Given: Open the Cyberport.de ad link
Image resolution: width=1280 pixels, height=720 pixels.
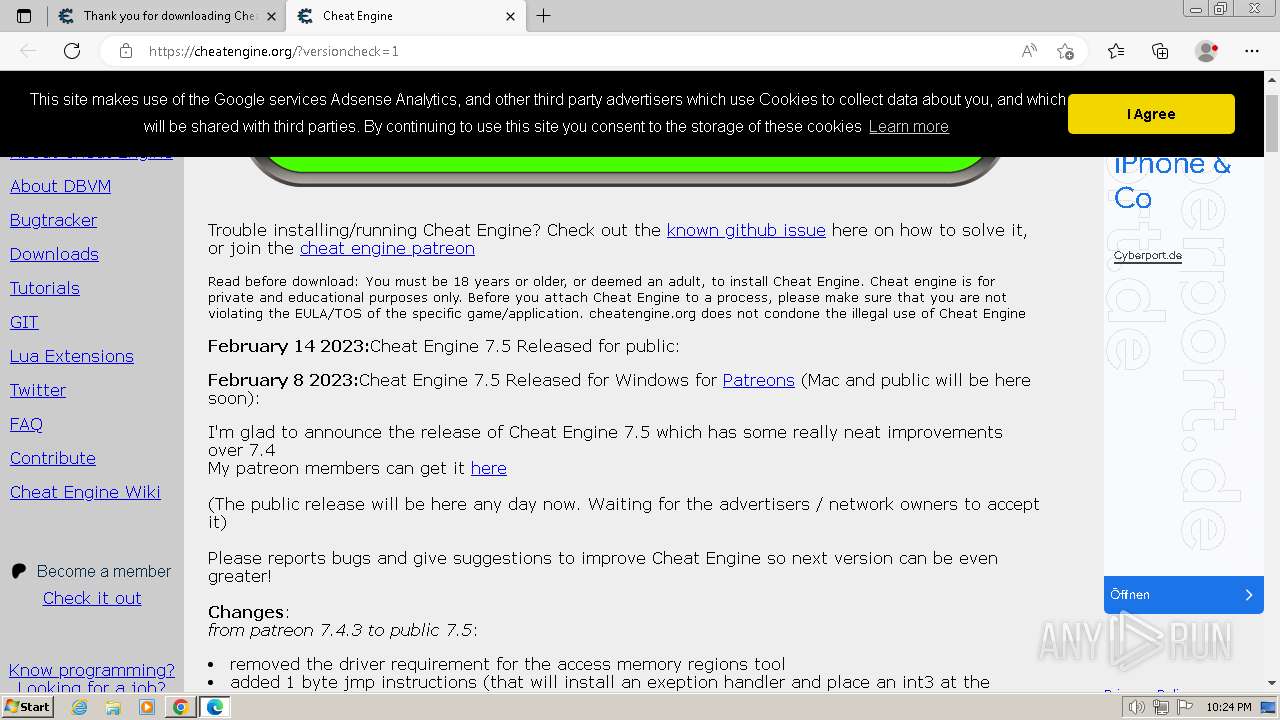Looking at the screenshot, I should [1148, 255].
